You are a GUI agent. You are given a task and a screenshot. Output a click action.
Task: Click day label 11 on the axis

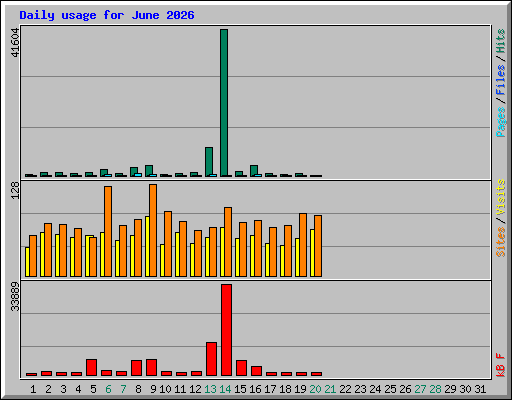[x=180, y=389]
